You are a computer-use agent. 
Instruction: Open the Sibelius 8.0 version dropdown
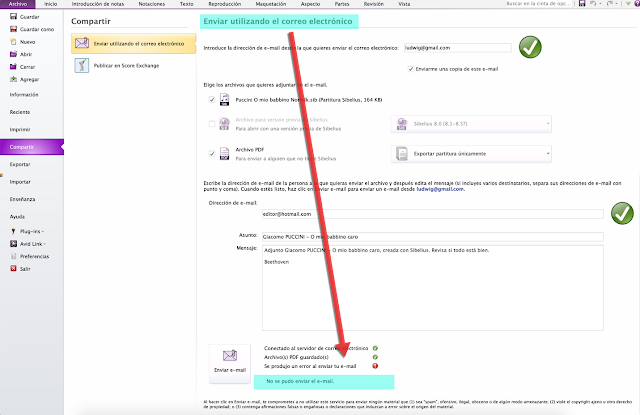coord(471,124)
